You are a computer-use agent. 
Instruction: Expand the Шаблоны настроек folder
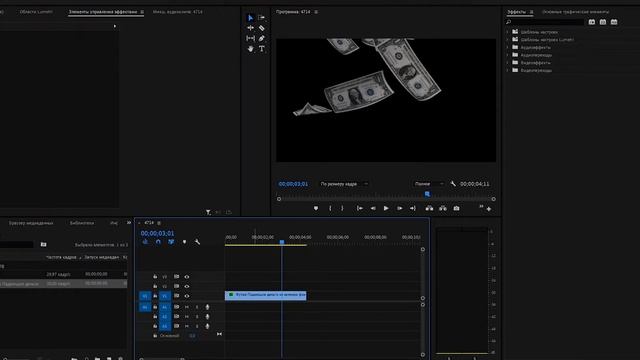508,32
